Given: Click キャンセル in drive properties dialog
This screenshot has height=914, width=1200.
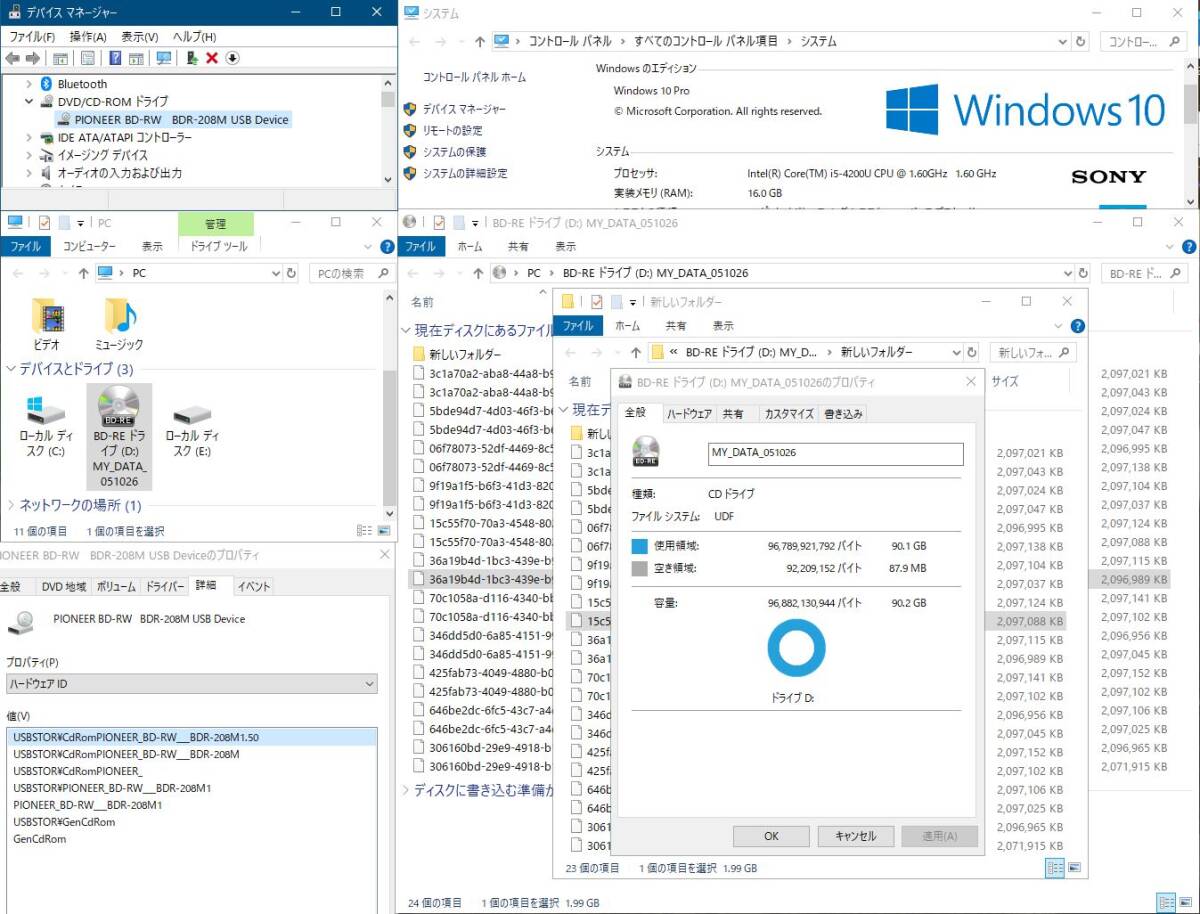Looking at the screenshot, I should click(x=855, y=836).
